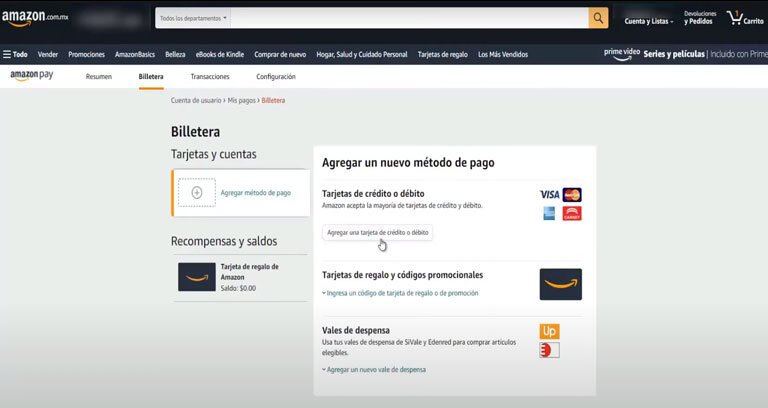Viewport: 768px width, 408px height.
Task: Open Todos los departamentos dropdown
Action: (x=193, y=18)
